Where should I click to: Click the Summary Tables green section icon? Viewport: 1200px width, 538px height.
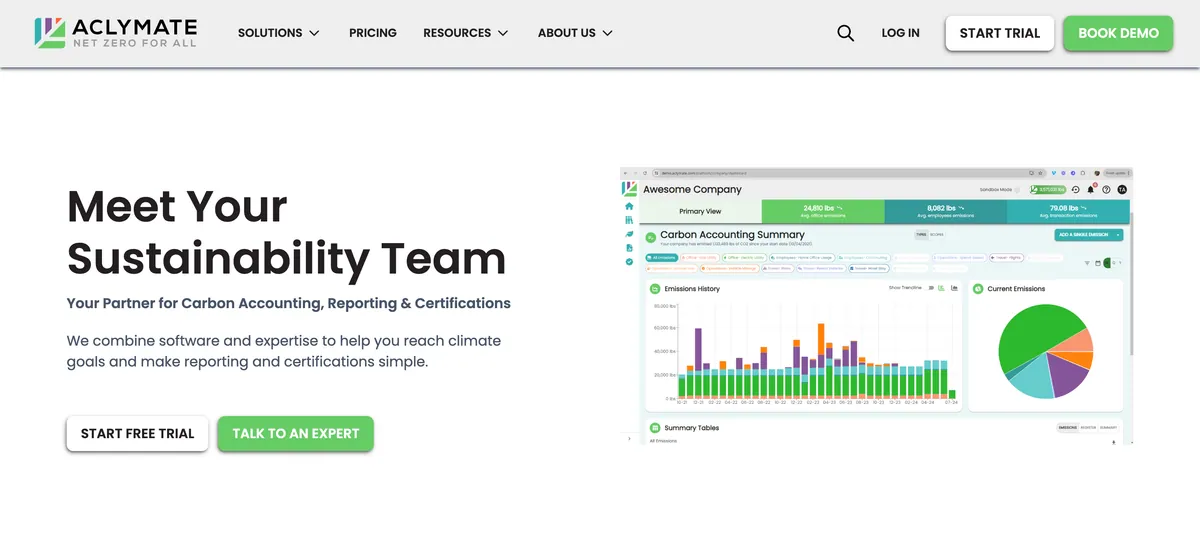tap(655, 428)
